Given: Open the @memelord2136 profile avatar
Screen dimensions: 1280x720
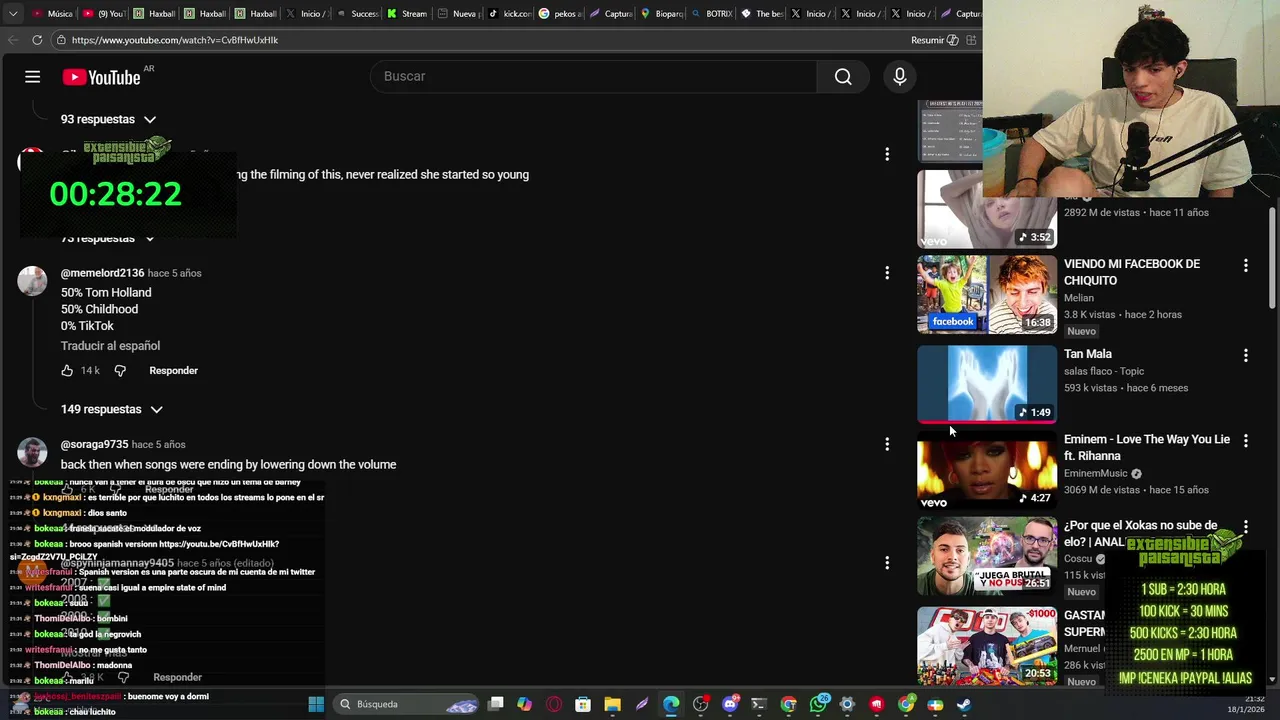Looking at the screenshot, I should pyautogui.click(x=32, y=281).
